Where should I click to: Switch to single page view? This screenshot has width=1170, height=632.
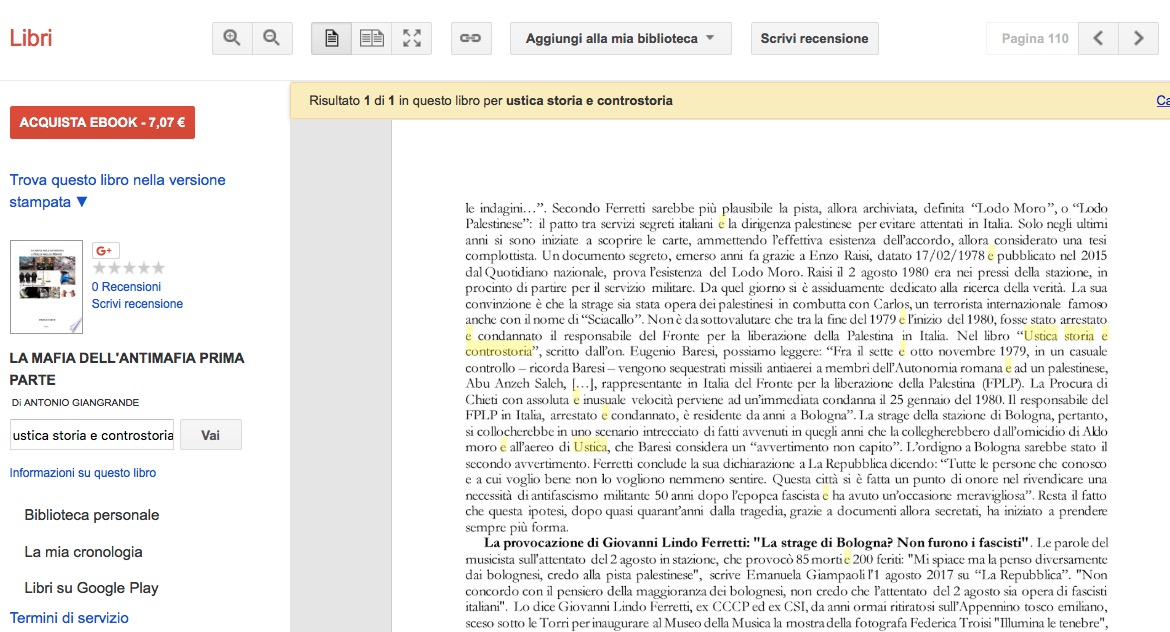coord(331,39)
